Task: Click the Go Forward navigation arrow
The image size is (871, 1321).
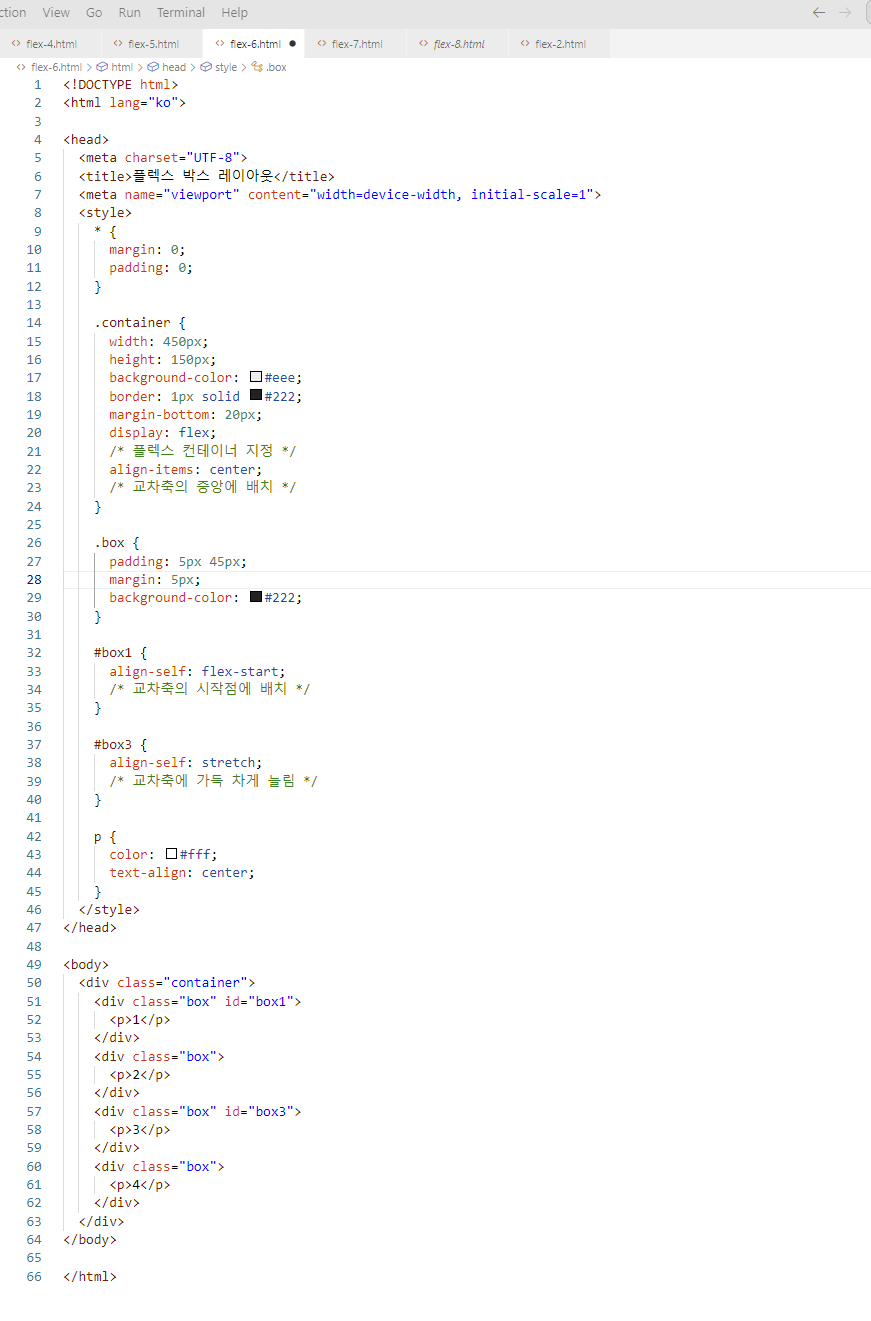Action: point(845,13)
